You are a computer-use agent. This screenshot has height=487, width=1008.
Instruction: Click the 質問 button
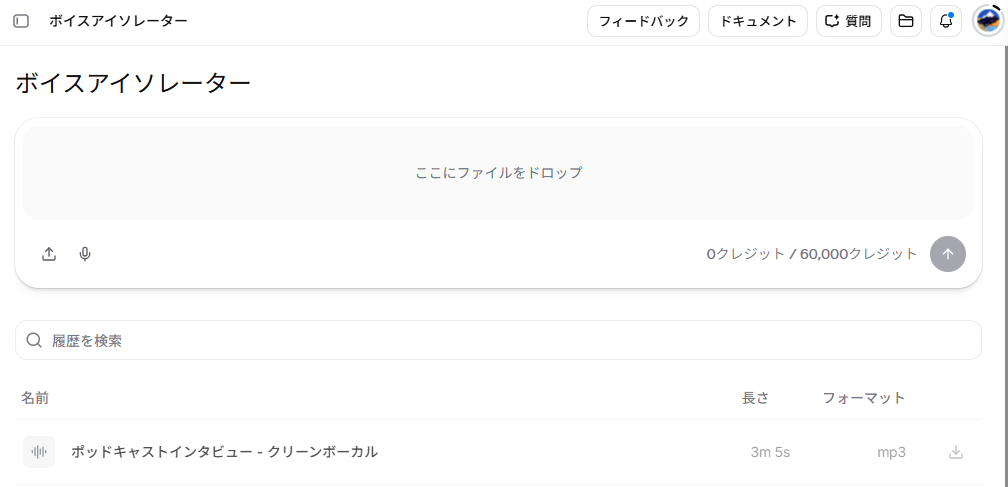[849, 21]
